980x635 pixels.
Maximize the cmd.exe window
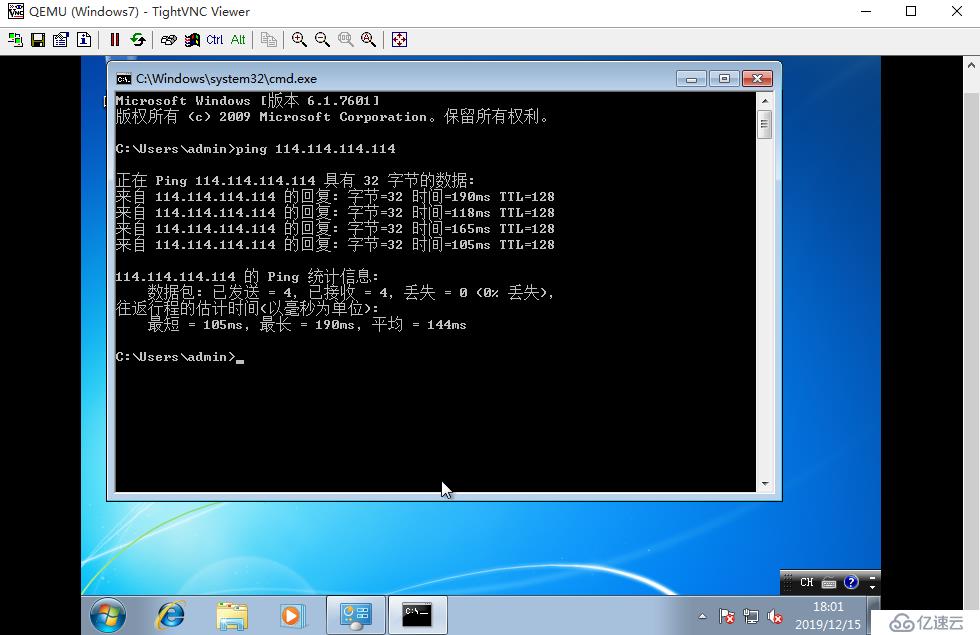pos(724,79)
